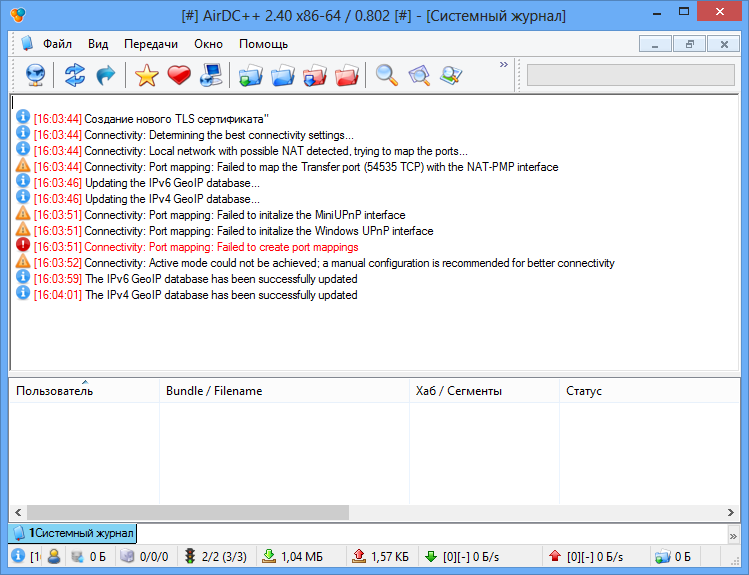The height and width of the screenshot is (575, 749).
Task: Open Search Spy magnifier icon
Action: click(451, 75)
